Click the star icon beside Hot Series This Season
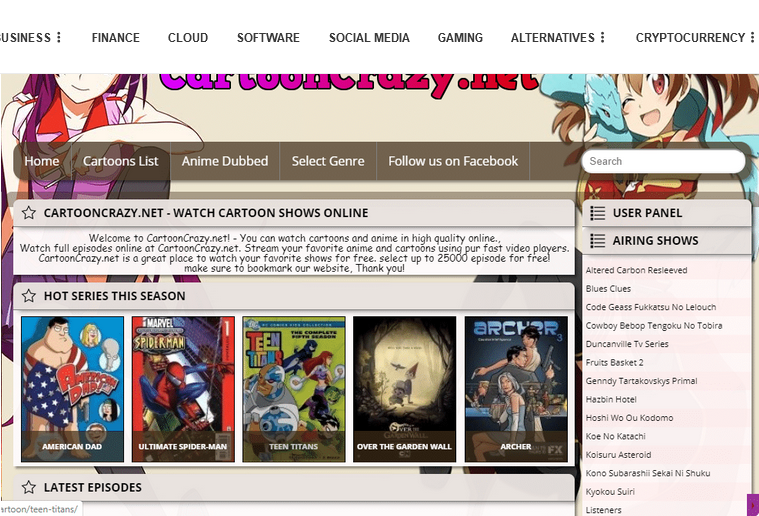759x516 pixels. point(29,296)
